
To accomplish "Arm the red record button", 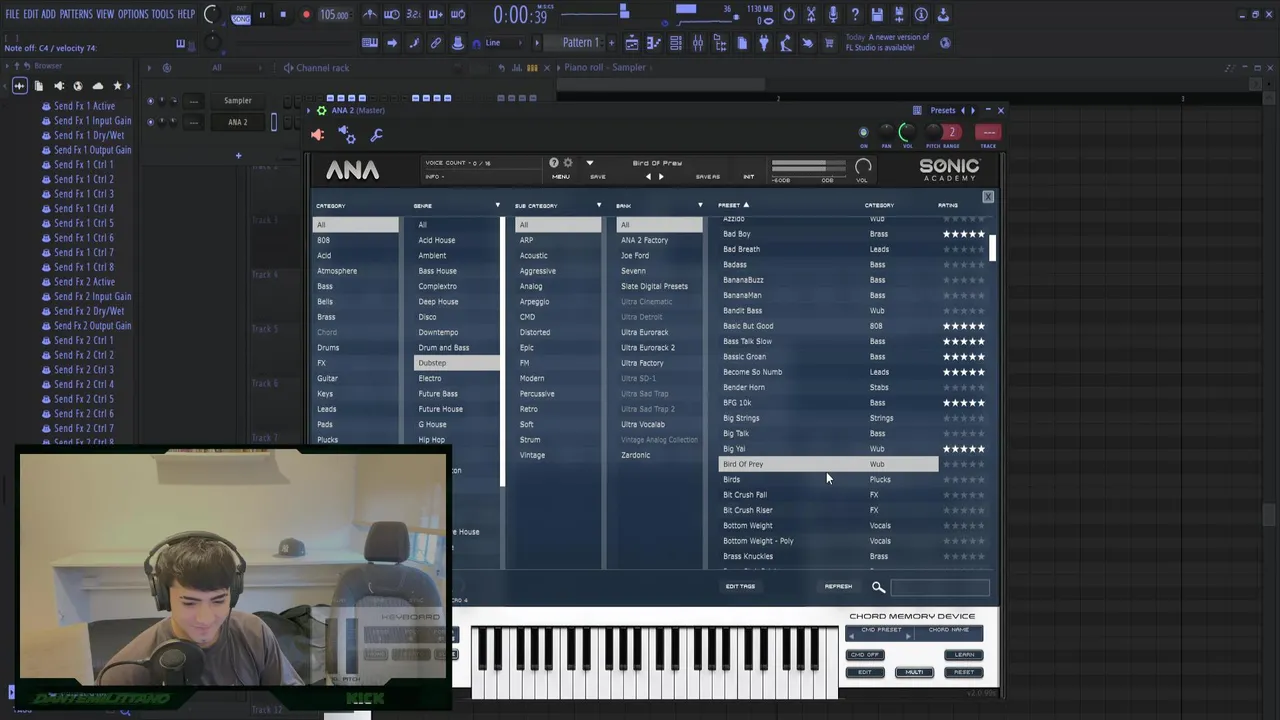I will click(306, 15).
